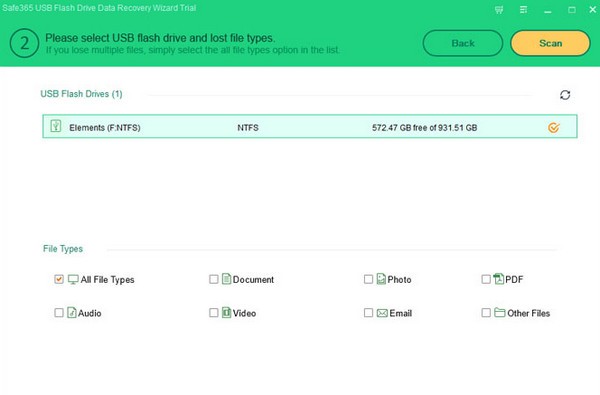Click the orange selected checkmark on Elements drive
The height and width of the screenshot is (395, 600).
[x=554, y=127]
